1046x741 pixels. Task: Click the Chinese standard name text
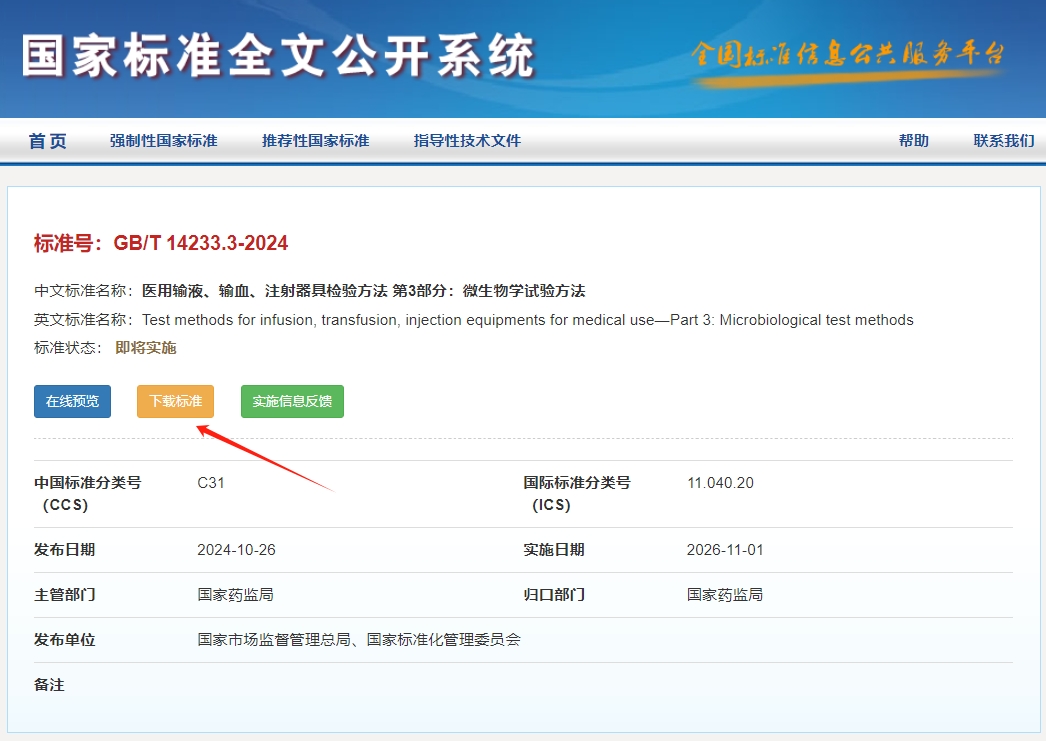pos(363,291)
